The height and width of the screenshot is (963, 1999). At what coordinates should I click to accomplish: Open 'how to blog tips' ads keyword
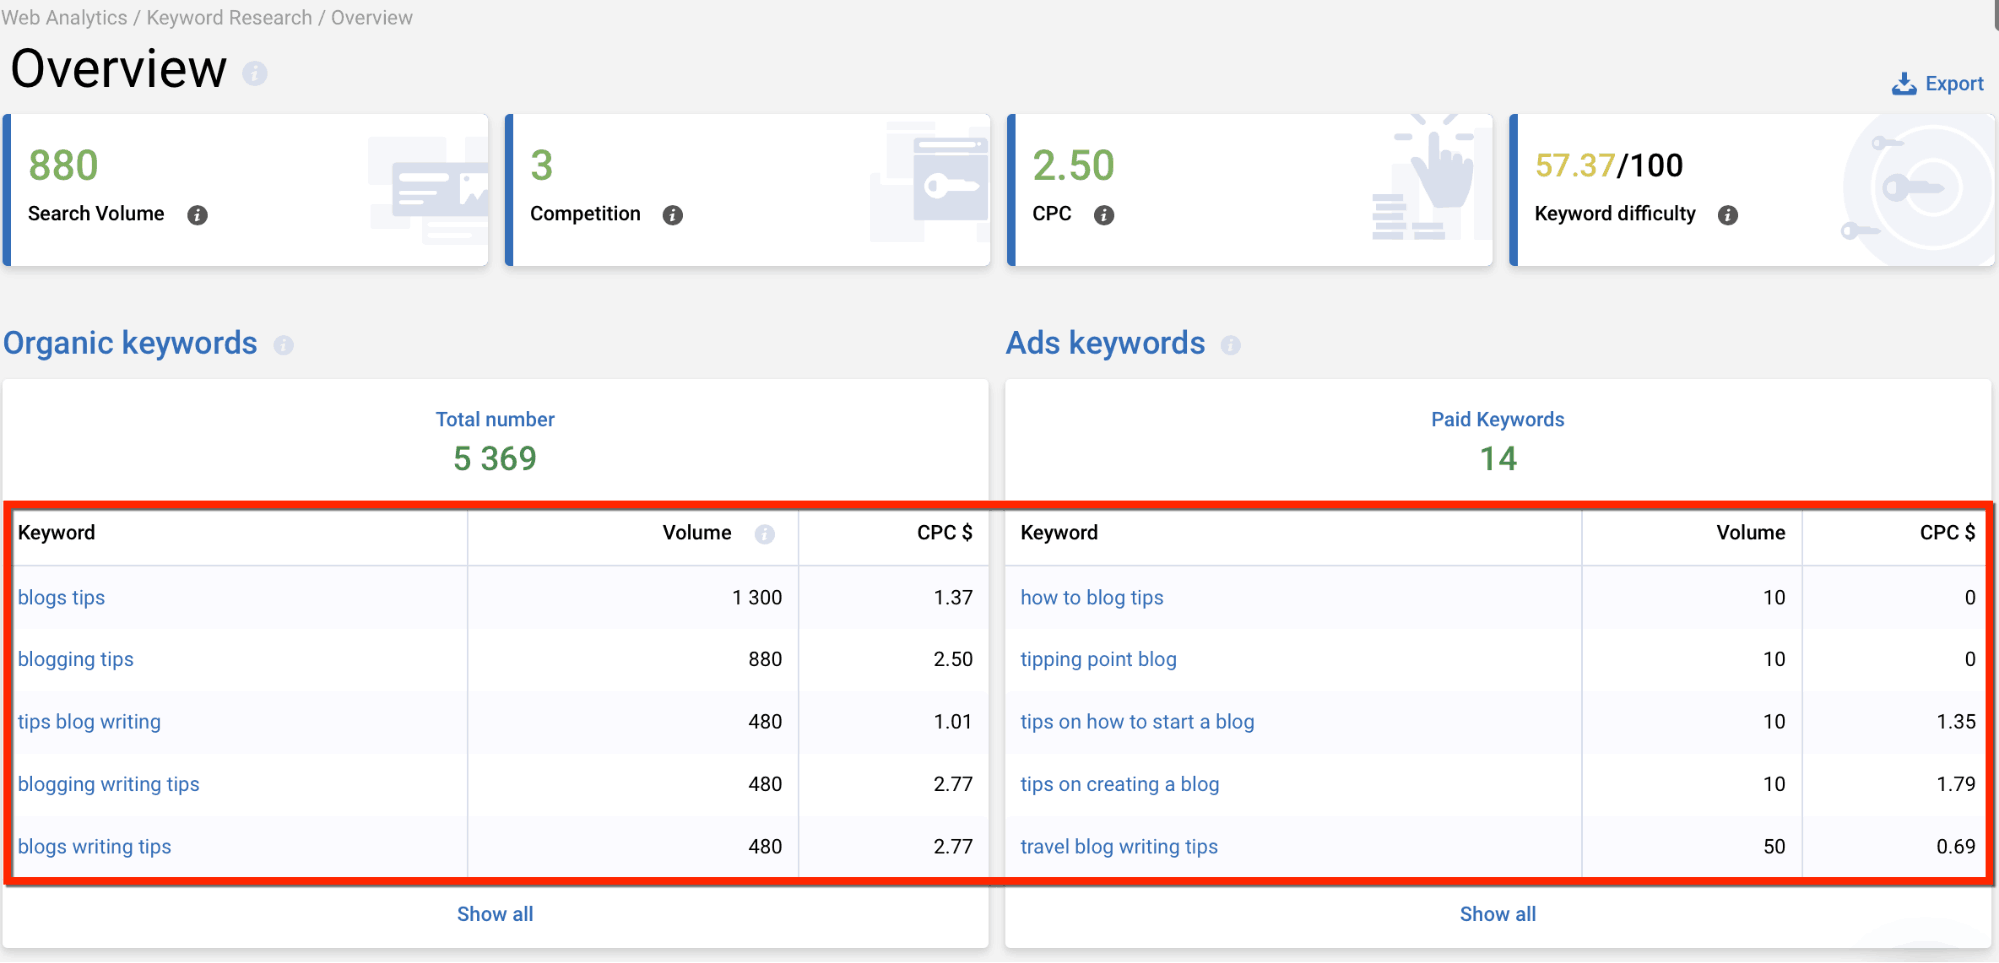coord(1091,598)
